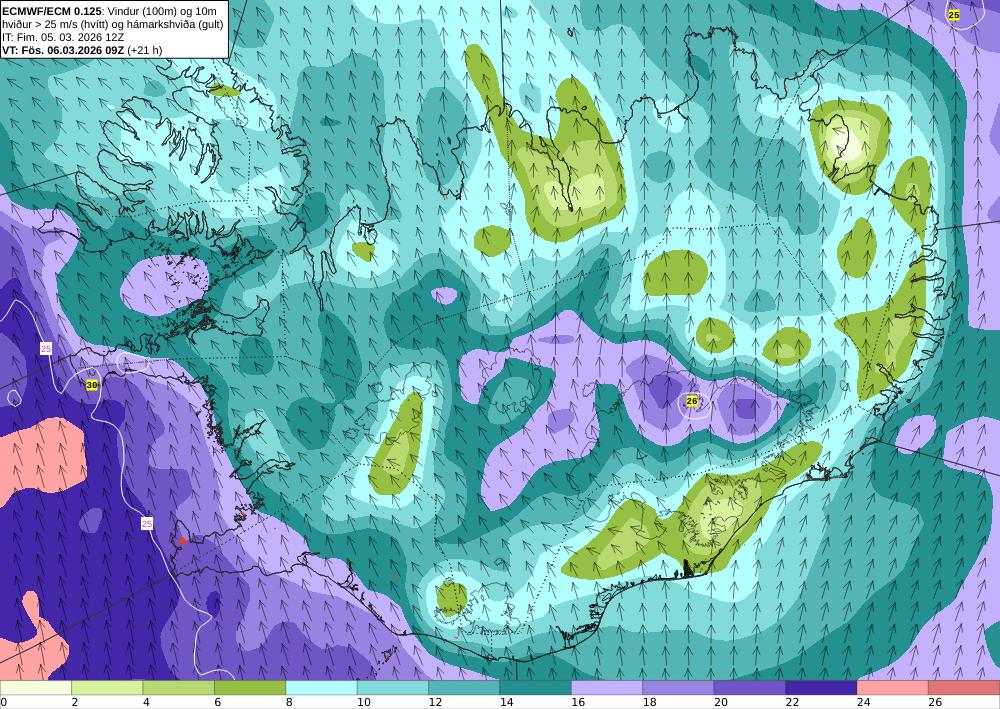Image resolution: width=1000 pixels, height=709 pixels.
Task: Click the teal 12–14 m/s legend swatch
Action: coord(464,688)
